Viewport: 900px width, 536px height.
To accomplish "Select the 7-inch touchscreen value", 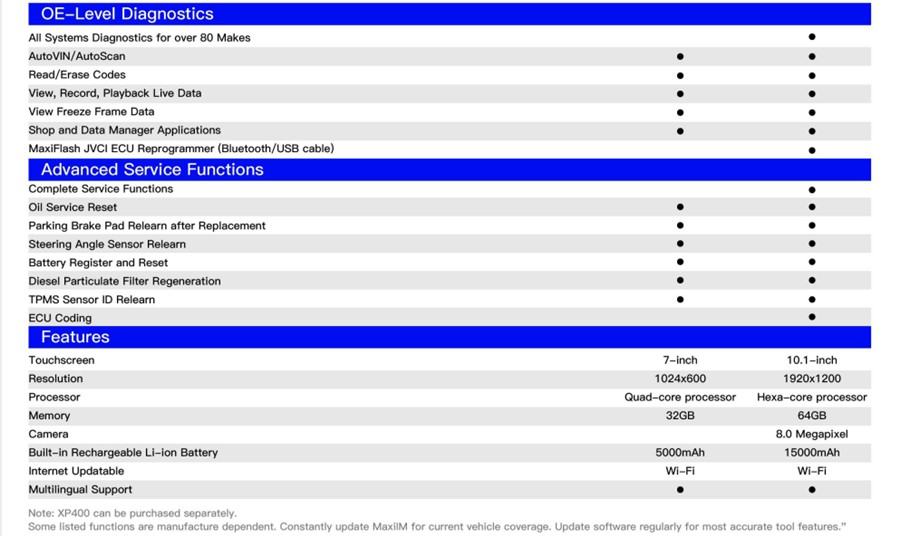I will click(680, 360).
